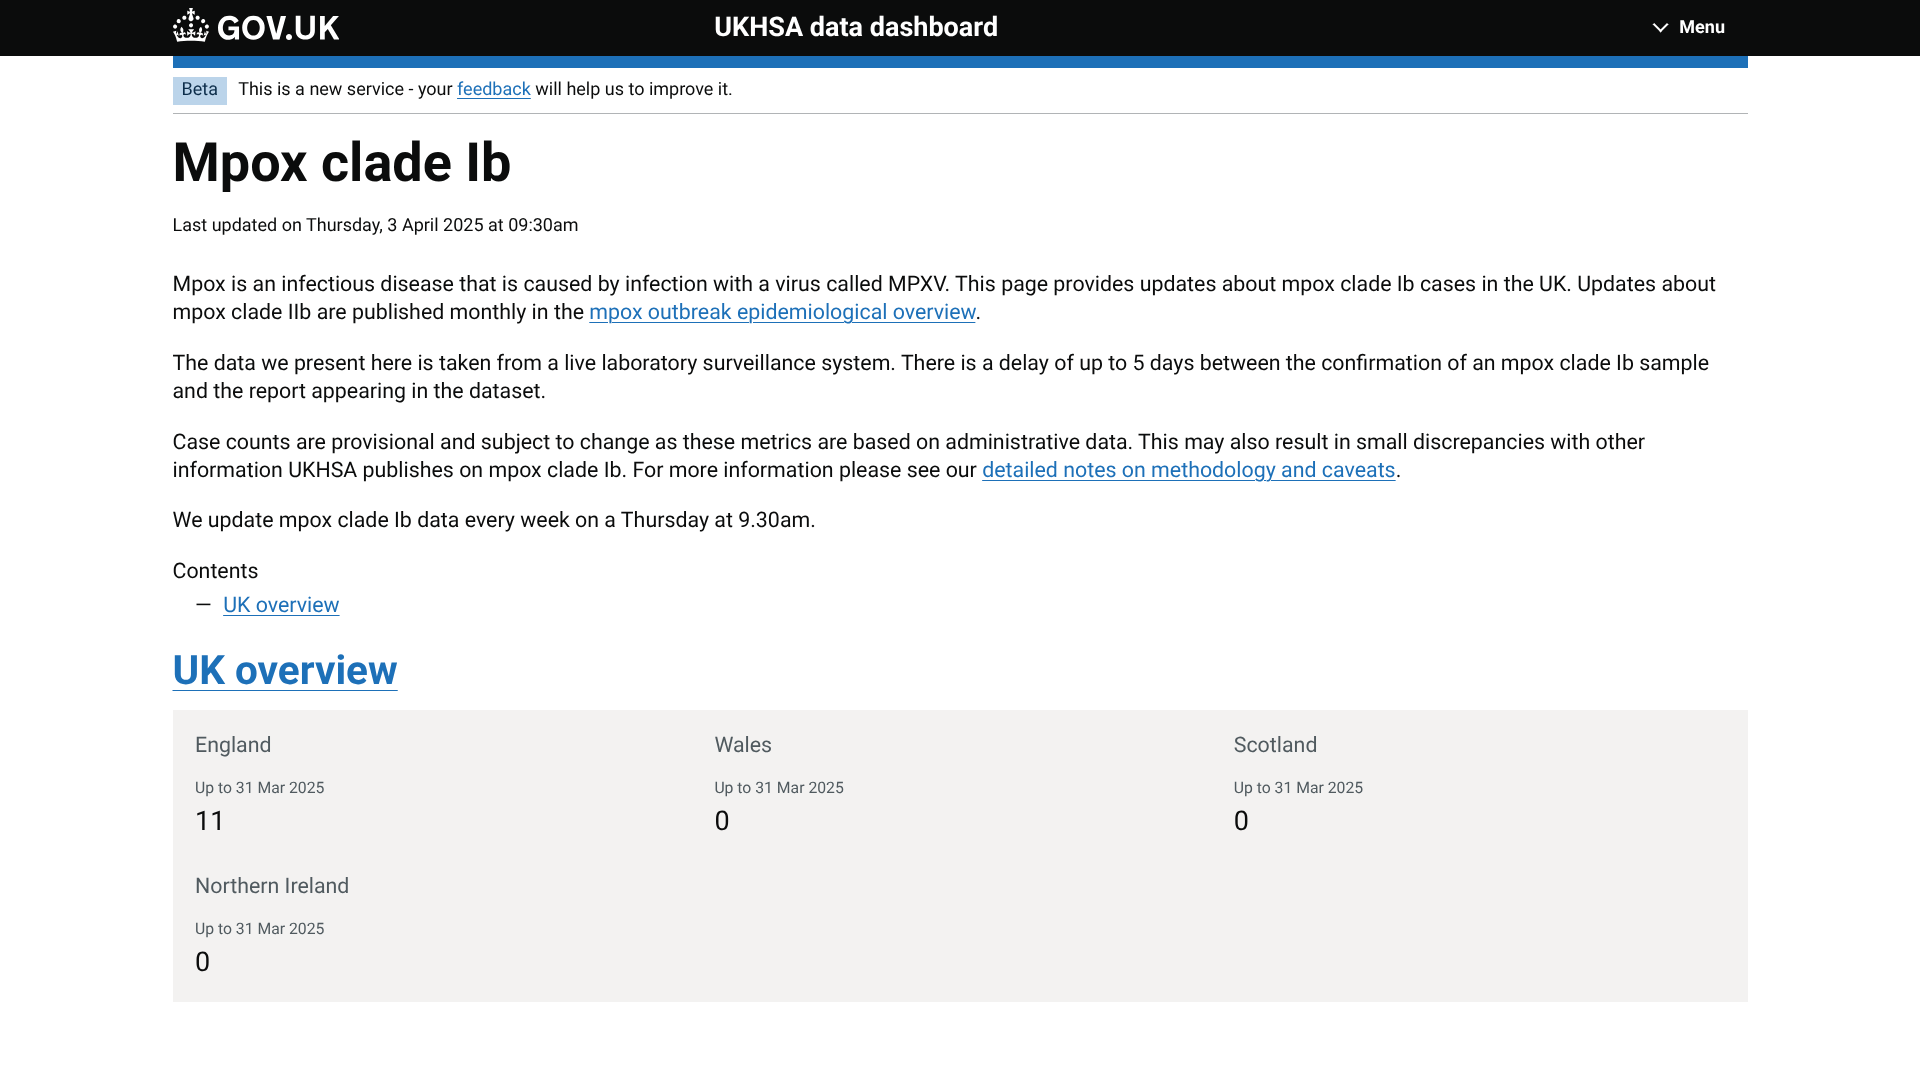Viewport: 1920px width, 1080px height.
Task: Click the GOV.UK wordmark text
Action: [278, 28]
